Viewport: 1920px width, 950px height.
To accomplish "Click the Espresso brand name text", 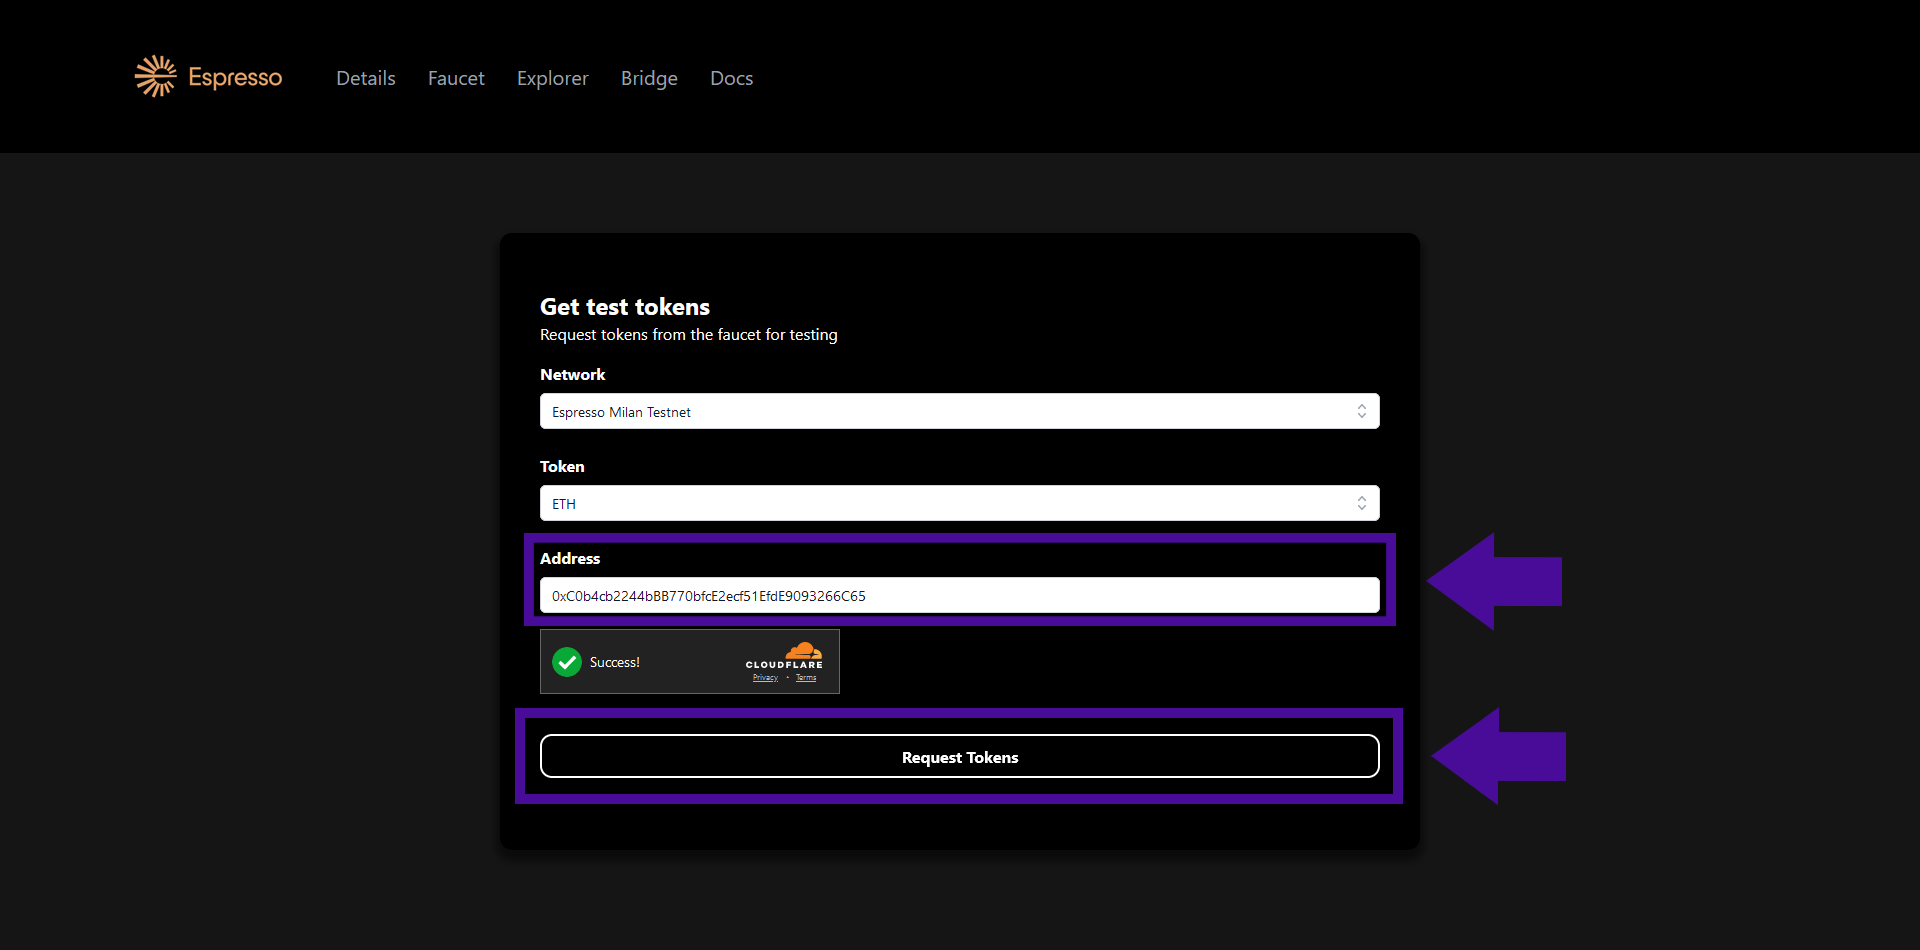I will coord(235,78).
